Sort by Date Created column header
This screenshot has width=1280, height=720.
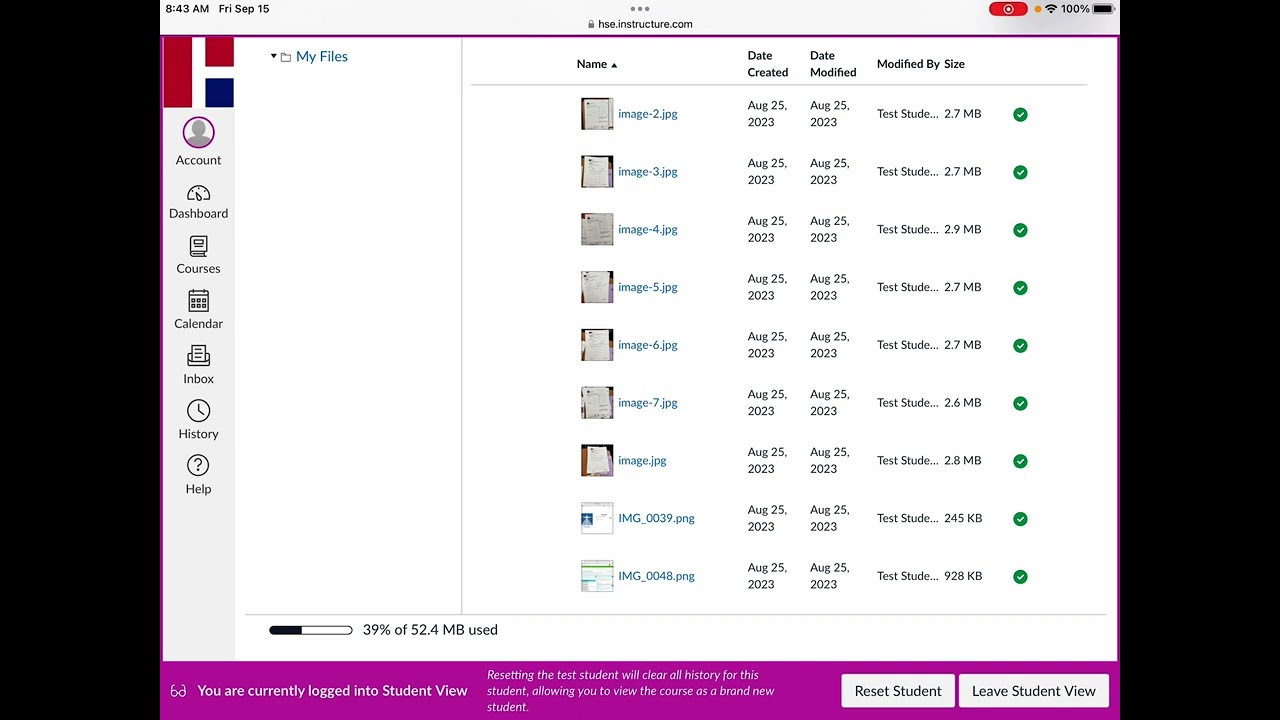(768, 64)
